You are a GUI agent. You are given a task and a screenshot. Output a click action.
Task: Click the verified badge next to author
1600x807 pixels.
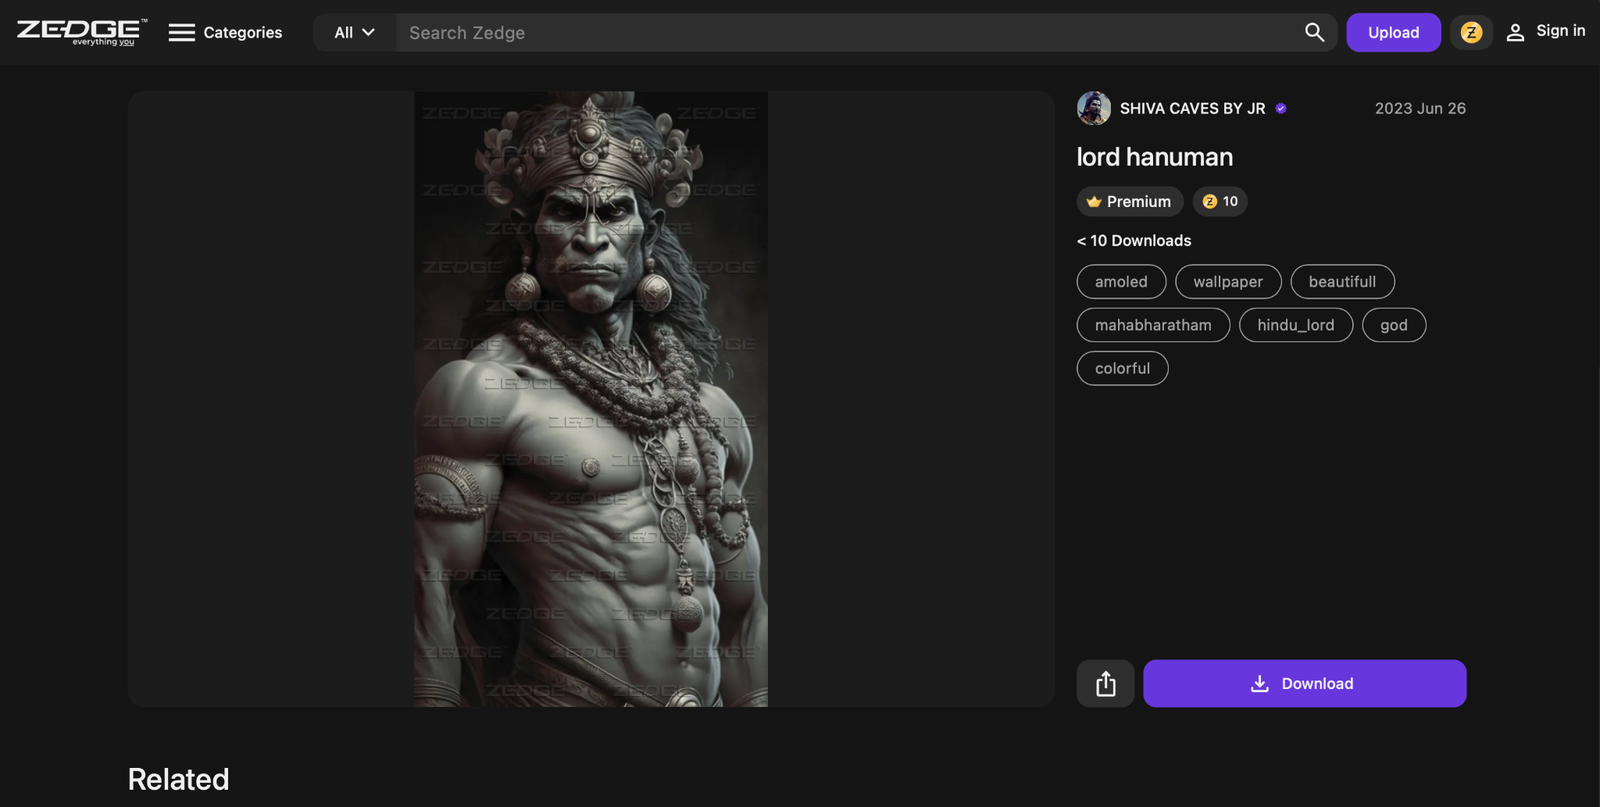[1281, 108]
